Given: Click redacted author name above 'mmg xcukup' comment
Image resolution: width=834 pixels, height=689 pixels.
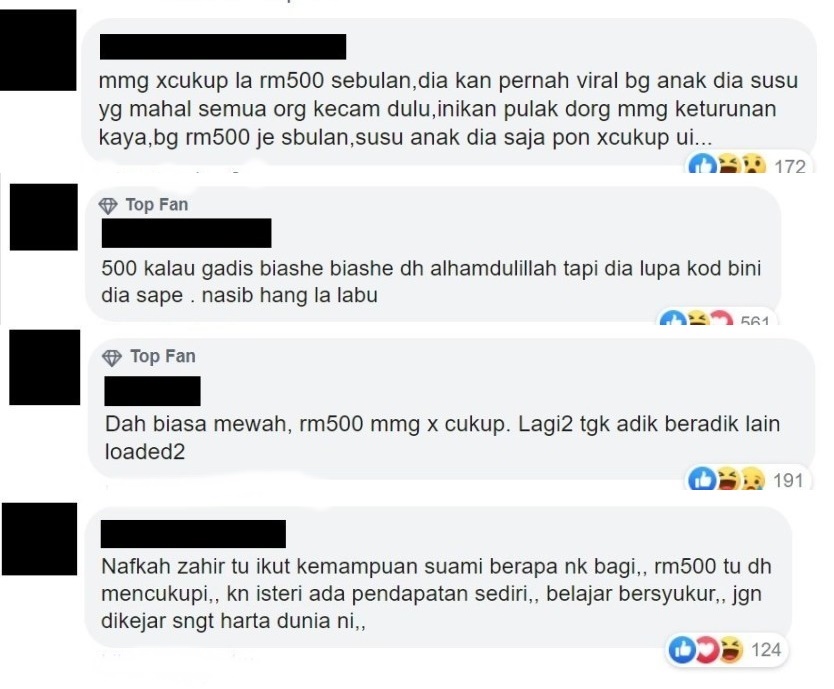Looking at the screenshot, I should [223, 46].
